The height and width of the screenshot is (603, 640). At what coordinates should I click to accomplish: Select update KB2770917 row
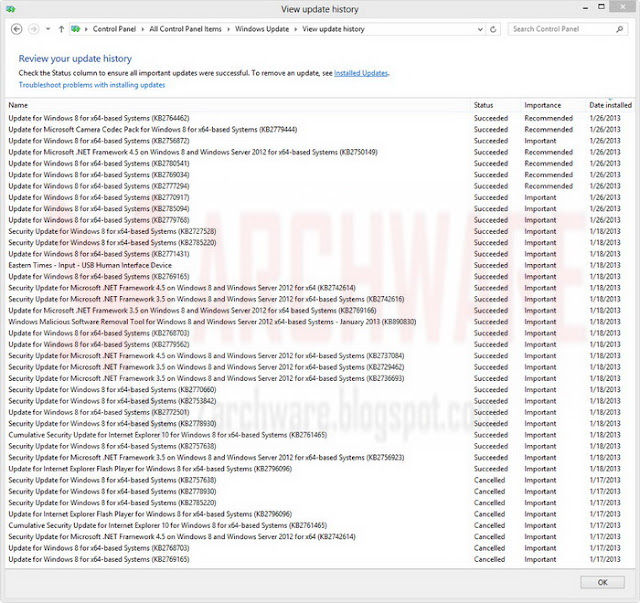click(320, 197)
